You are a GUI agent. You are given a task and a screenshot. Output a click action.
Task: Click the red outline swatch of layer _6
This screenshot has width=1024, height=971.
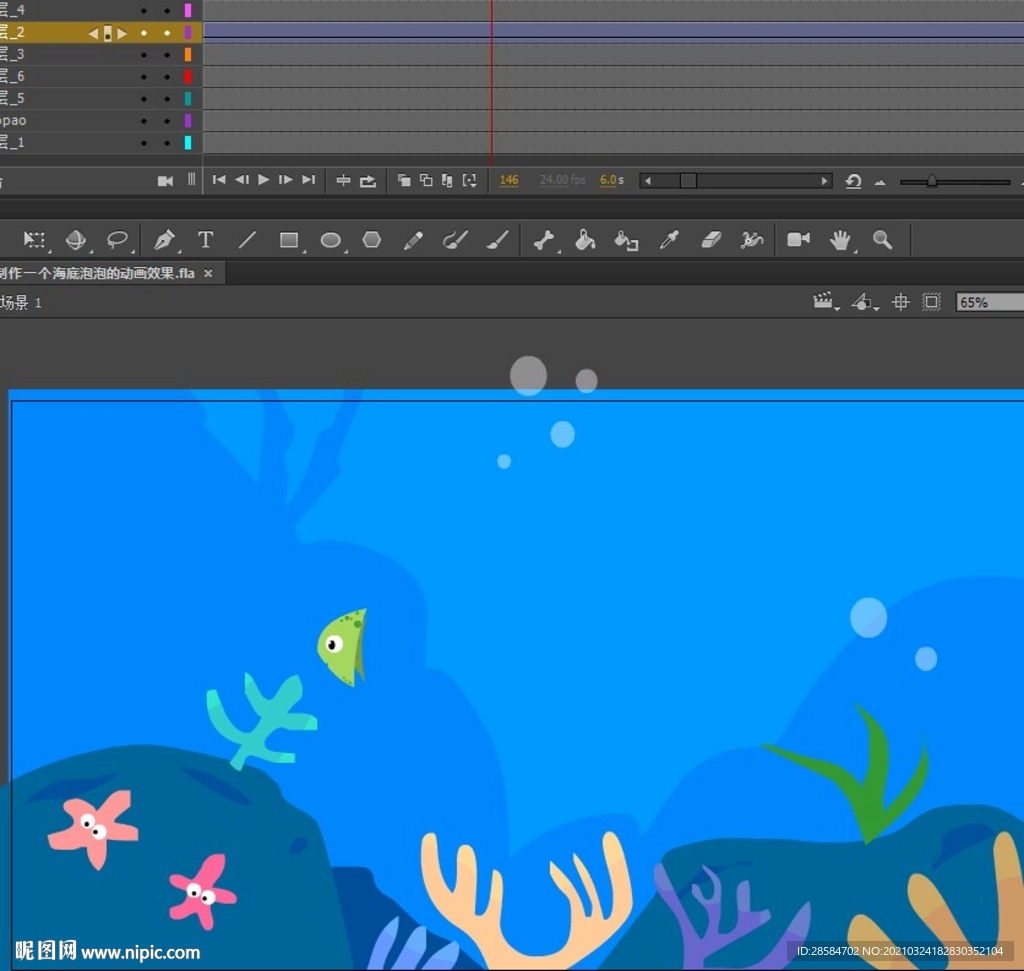point(188,77)
